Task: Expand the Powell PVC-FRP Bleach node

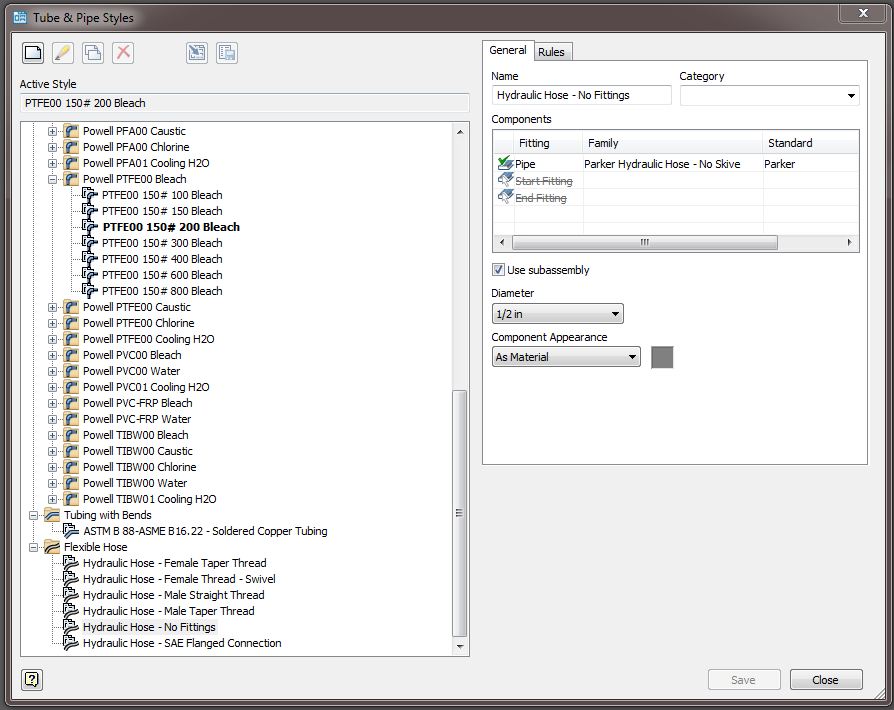Action: pyautogui.click(x=52, y=403)
